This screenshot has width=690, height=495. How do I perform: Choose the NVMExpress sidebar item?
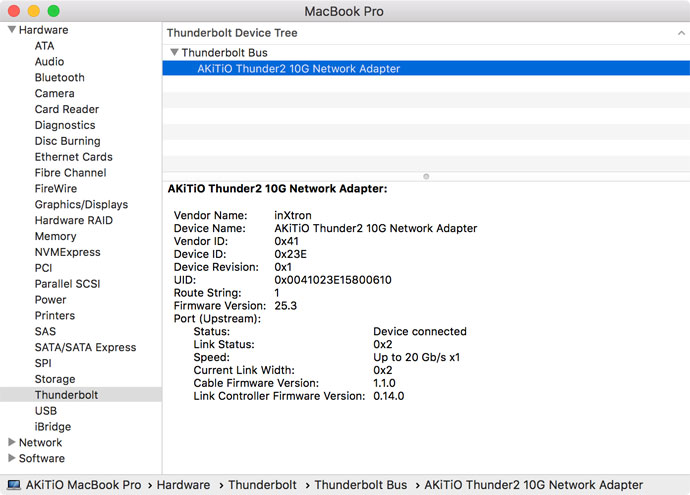pos(68,252)
